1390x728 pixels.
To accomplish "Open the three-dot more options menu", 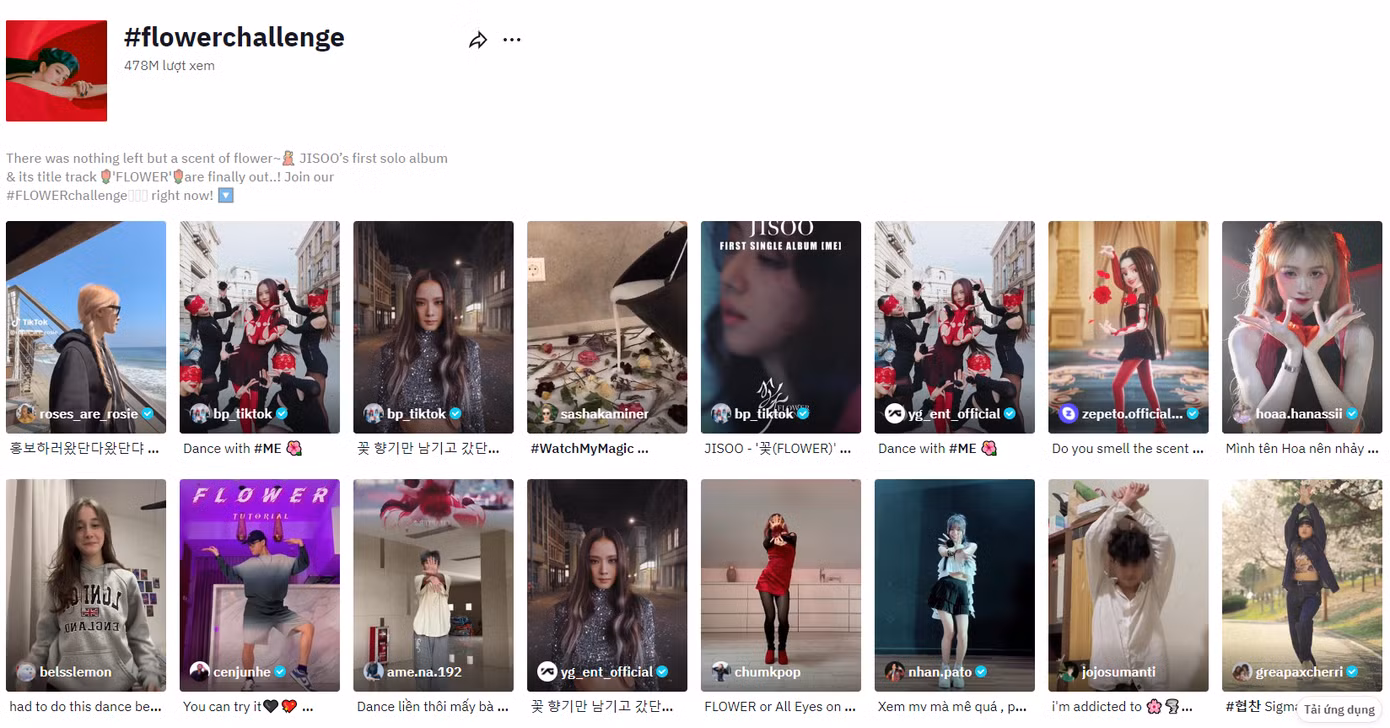I will pos(512,40).
